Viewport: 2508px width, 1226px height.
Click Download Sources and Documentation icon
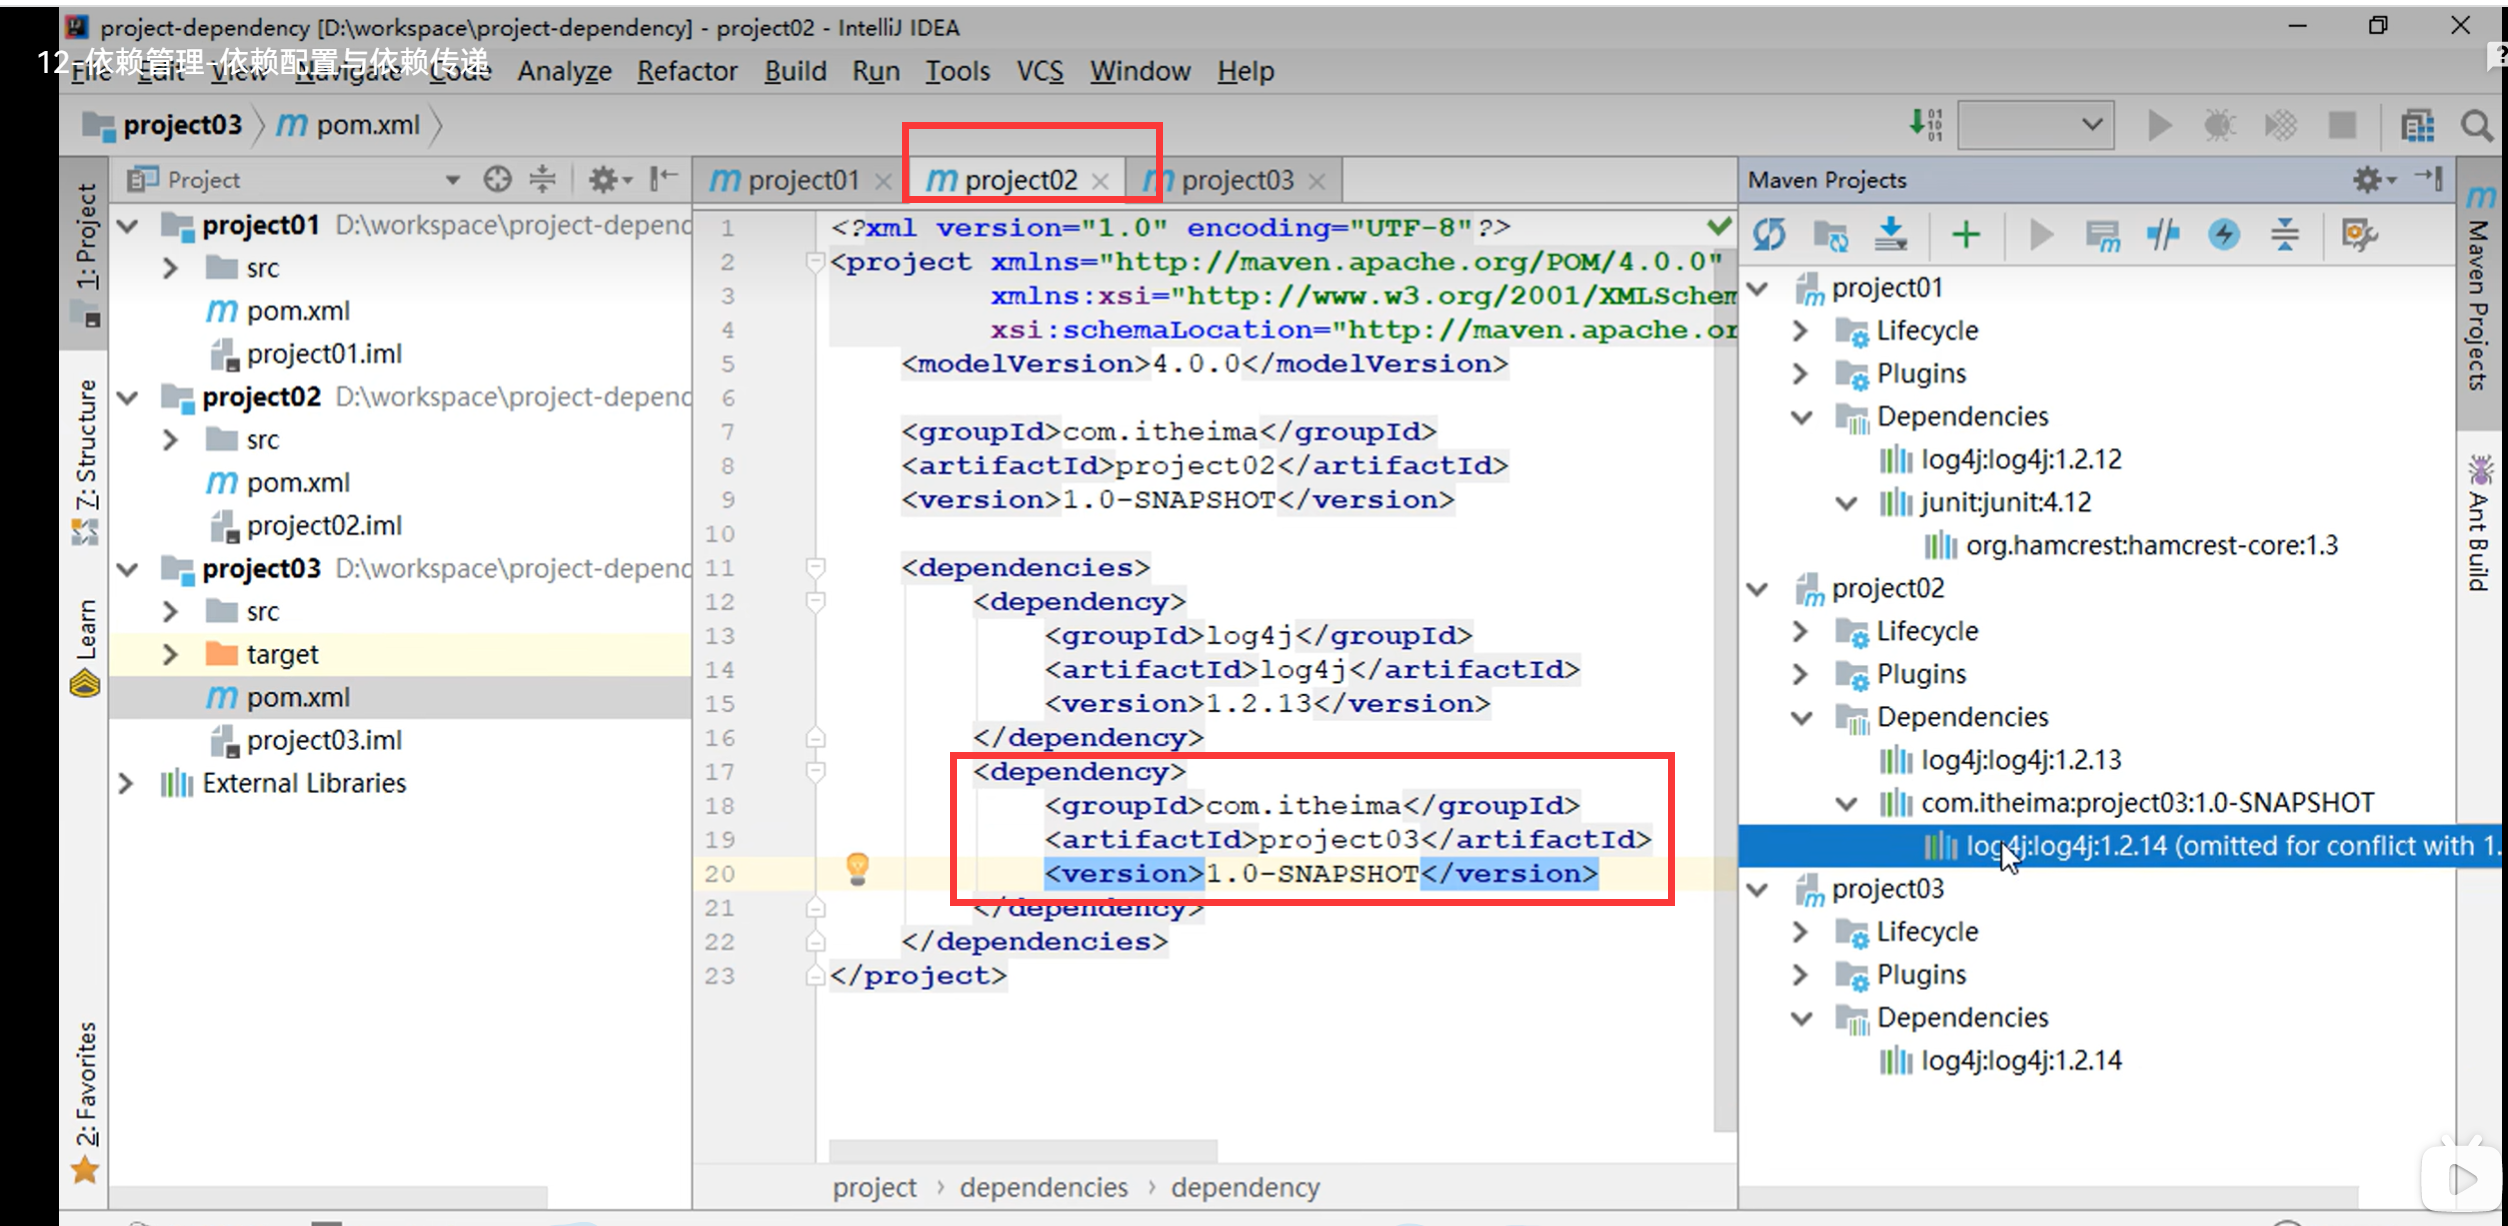(x=1890, y=235)
